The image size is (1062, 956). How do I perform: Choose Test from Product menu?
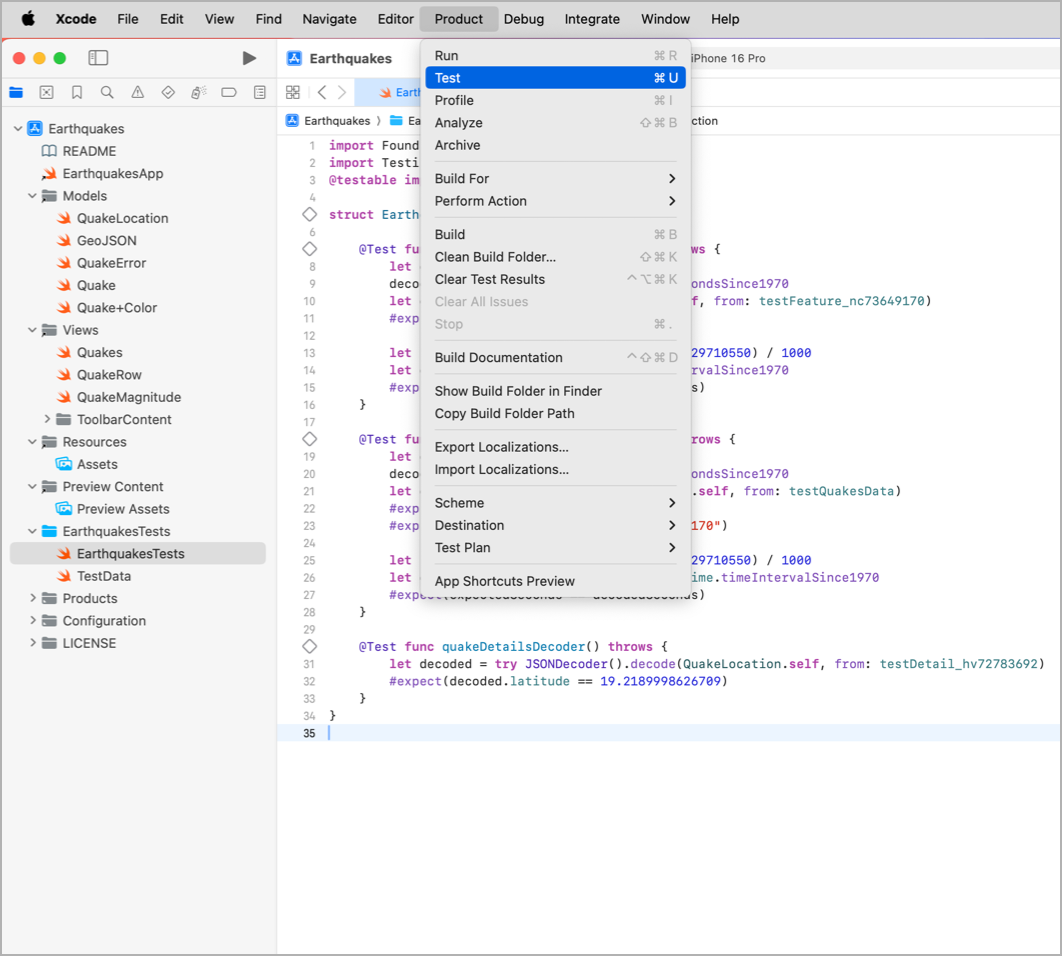pyautogui.click(x=555, y=78)
